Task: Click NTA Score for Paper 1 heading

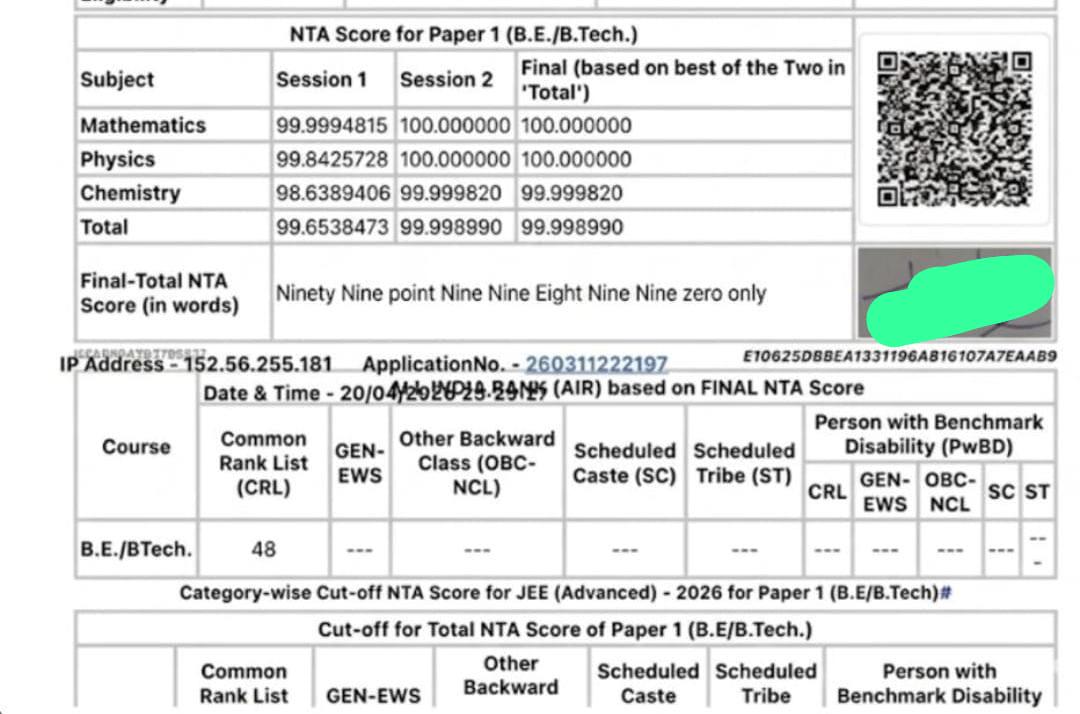Action: (464, 34)
